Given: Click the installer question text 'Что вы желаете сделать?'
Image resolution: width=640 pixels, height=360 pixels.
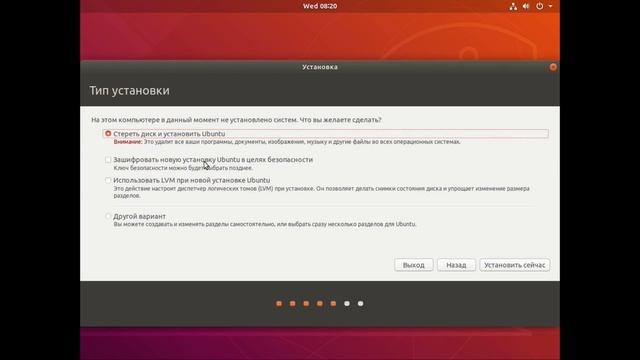Looking at the screenshot, I should pos(340,120).
